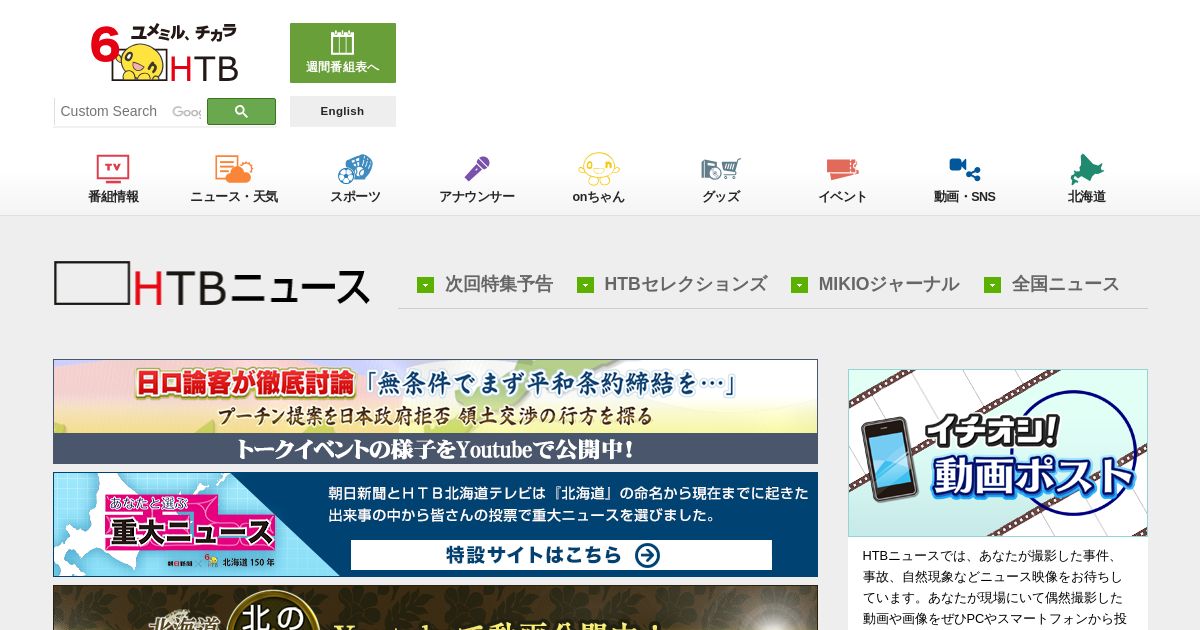Select onちゃん menu label

point(599,197)
